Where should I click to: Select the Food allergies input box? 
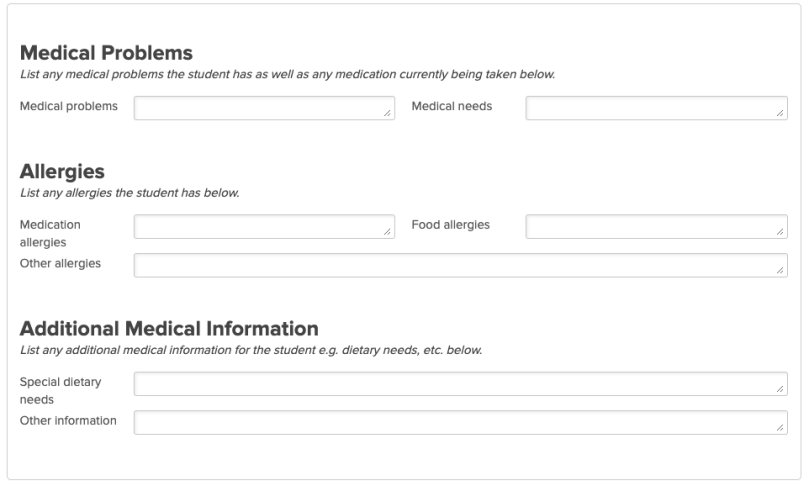point(655,227)
